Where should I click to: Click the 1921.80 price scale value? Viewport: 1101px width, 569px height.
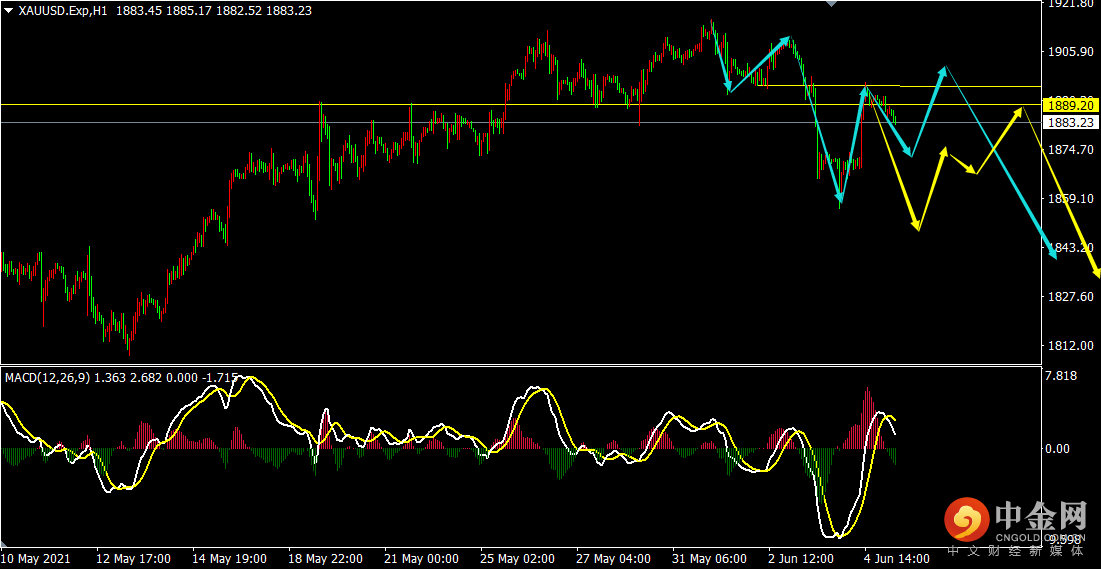tap(1070, 5)
